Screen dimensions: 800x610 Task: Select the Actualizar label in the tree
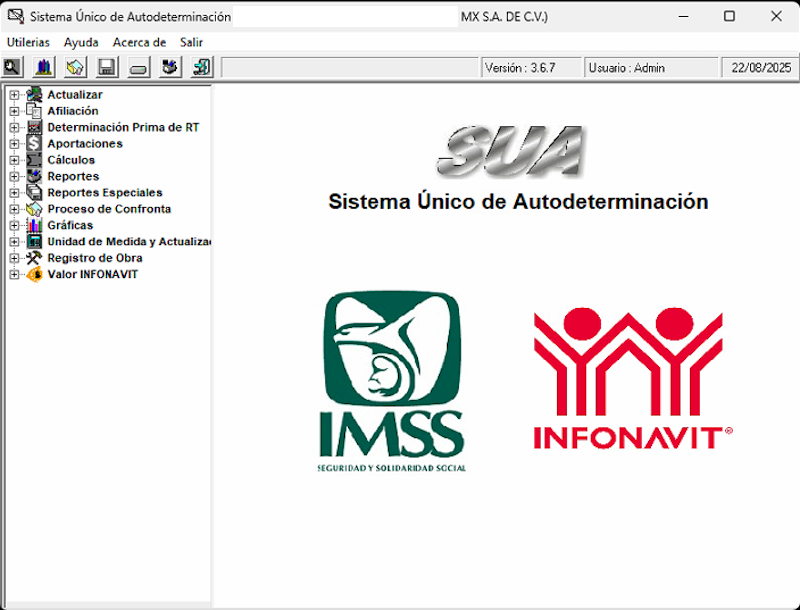pos(75,95)
